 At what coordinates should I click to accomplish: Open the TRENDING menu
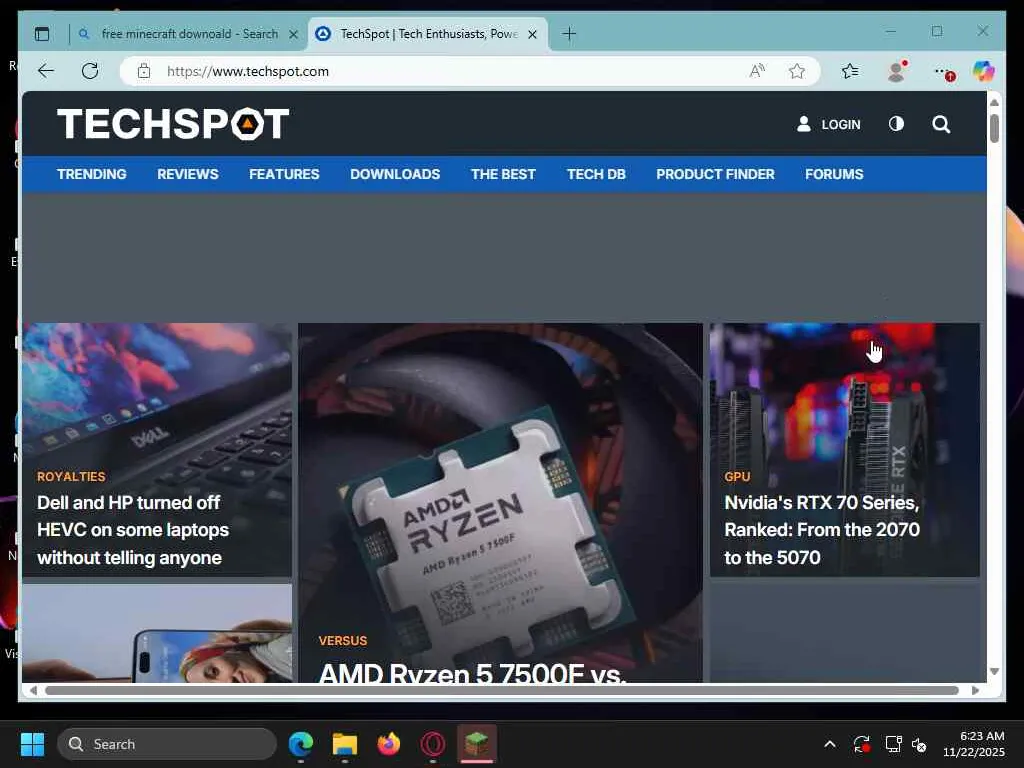pyautogui.click(x=91, y=174)
